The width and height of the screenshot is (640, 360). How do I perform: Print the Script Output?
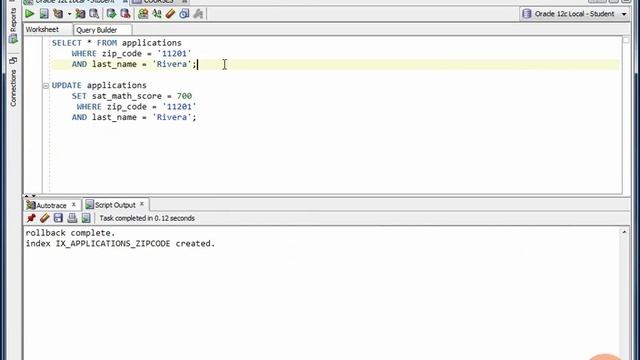(x=72, y=218)
